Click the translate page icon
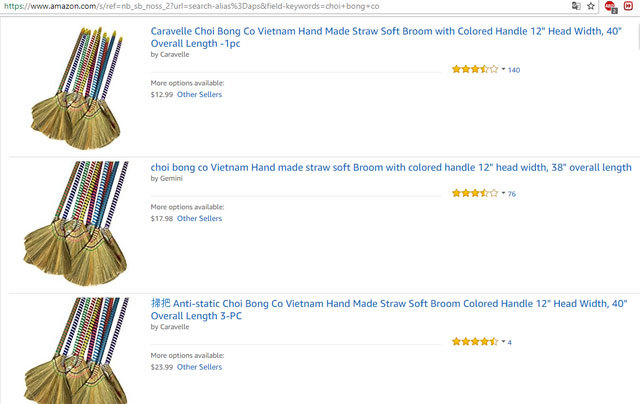This screenshot has width=640, height=404. point(575,6)
